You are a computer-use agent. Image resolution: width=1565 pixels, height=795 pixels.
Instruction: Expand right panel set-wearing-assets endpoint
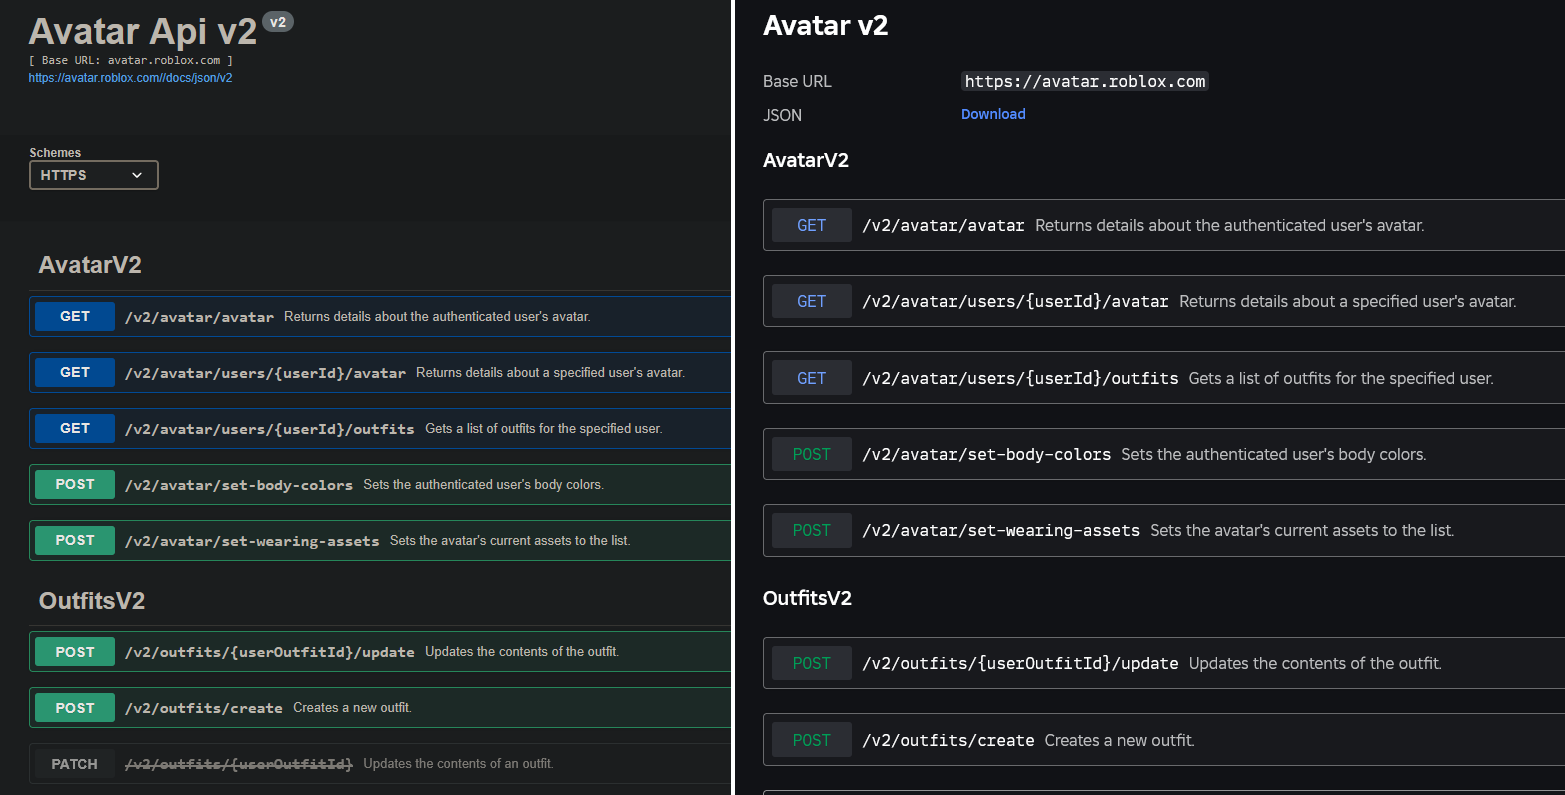click(1001, 531)
